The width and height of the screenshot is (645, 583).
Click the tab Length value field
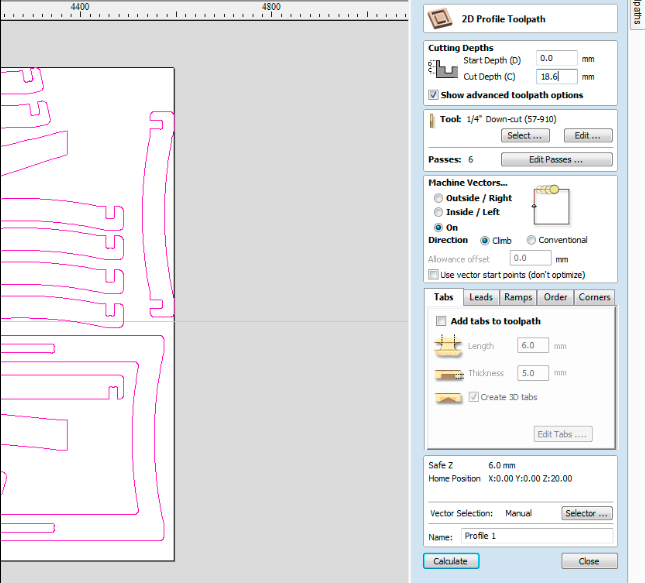(533, 345)
